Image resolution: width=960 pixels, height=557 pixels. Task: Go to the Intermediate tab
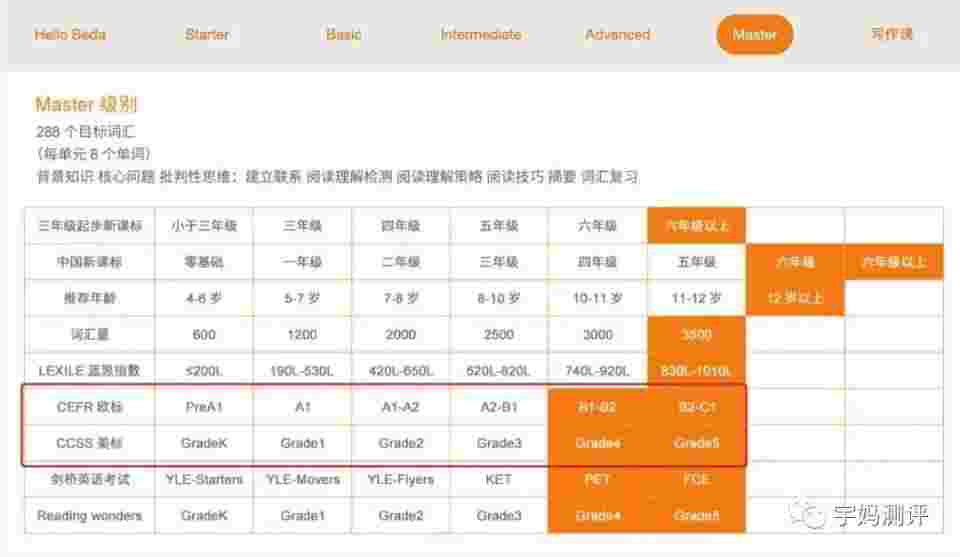pyautogui.click(x=481, y=34)
